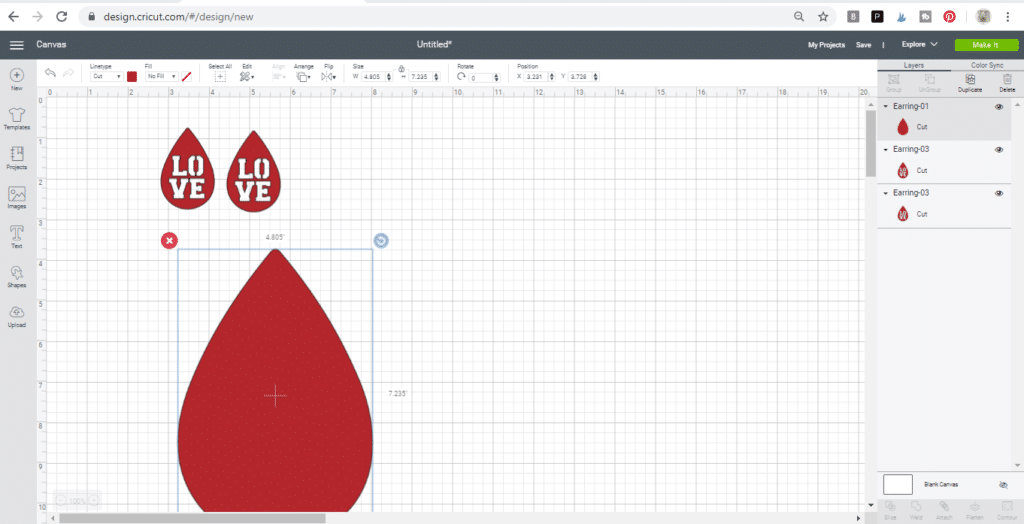Toggle visibility of the middle Earring-03 layer
Viewport: 1024px width, 524px height.
pyautogui.click(x=999, y=149)
